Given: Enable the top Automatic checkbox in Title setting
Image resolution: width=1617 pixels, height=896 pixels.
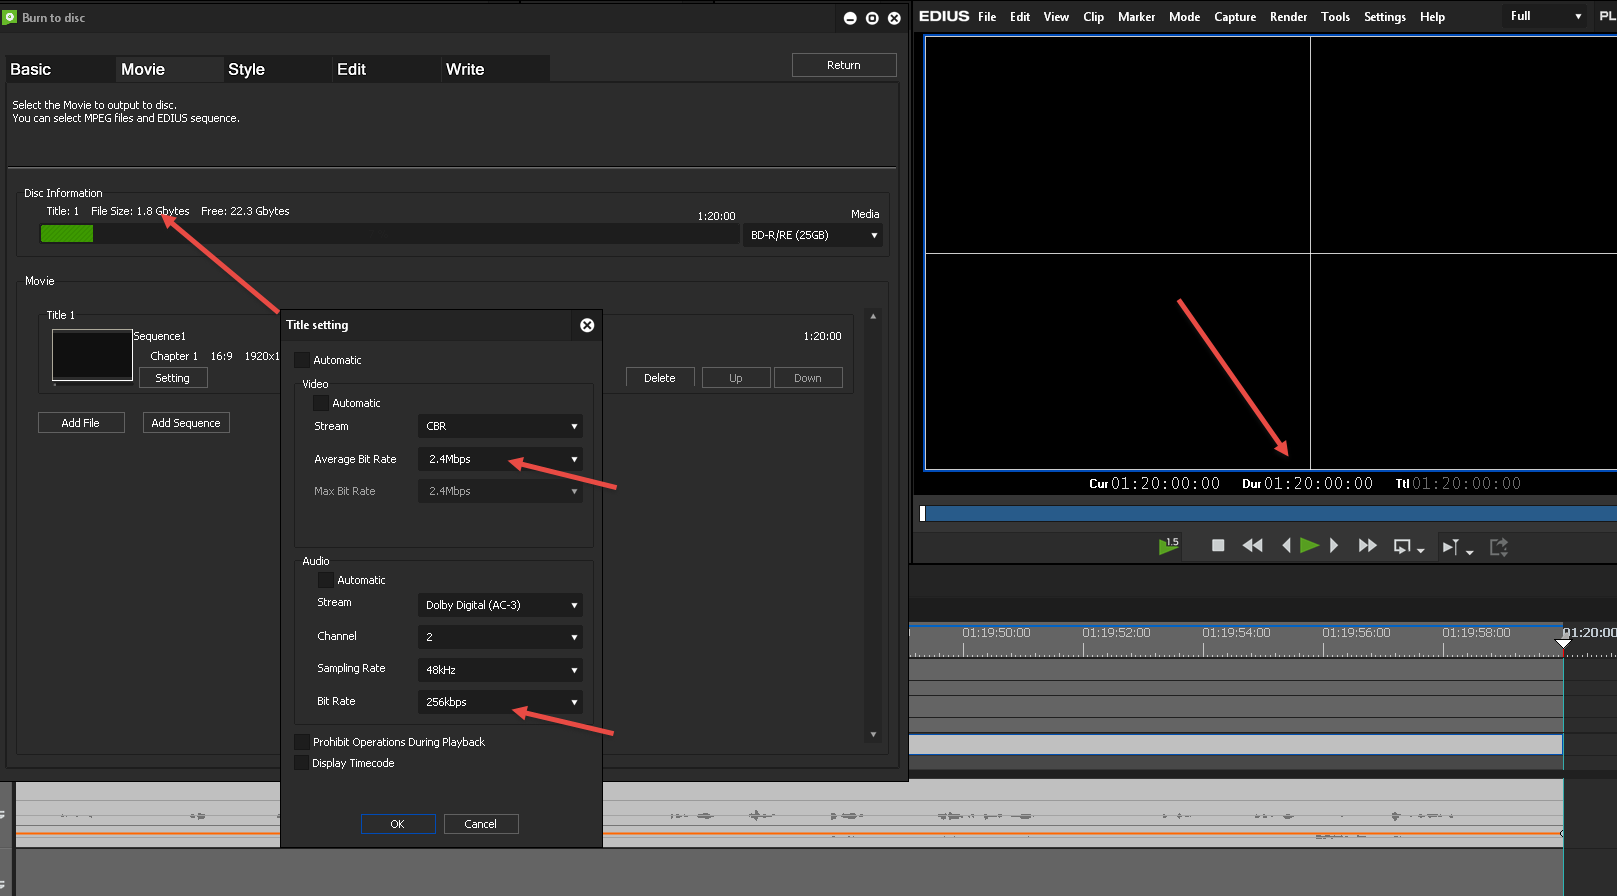Looking at the screenshot, I should point(302,360).
